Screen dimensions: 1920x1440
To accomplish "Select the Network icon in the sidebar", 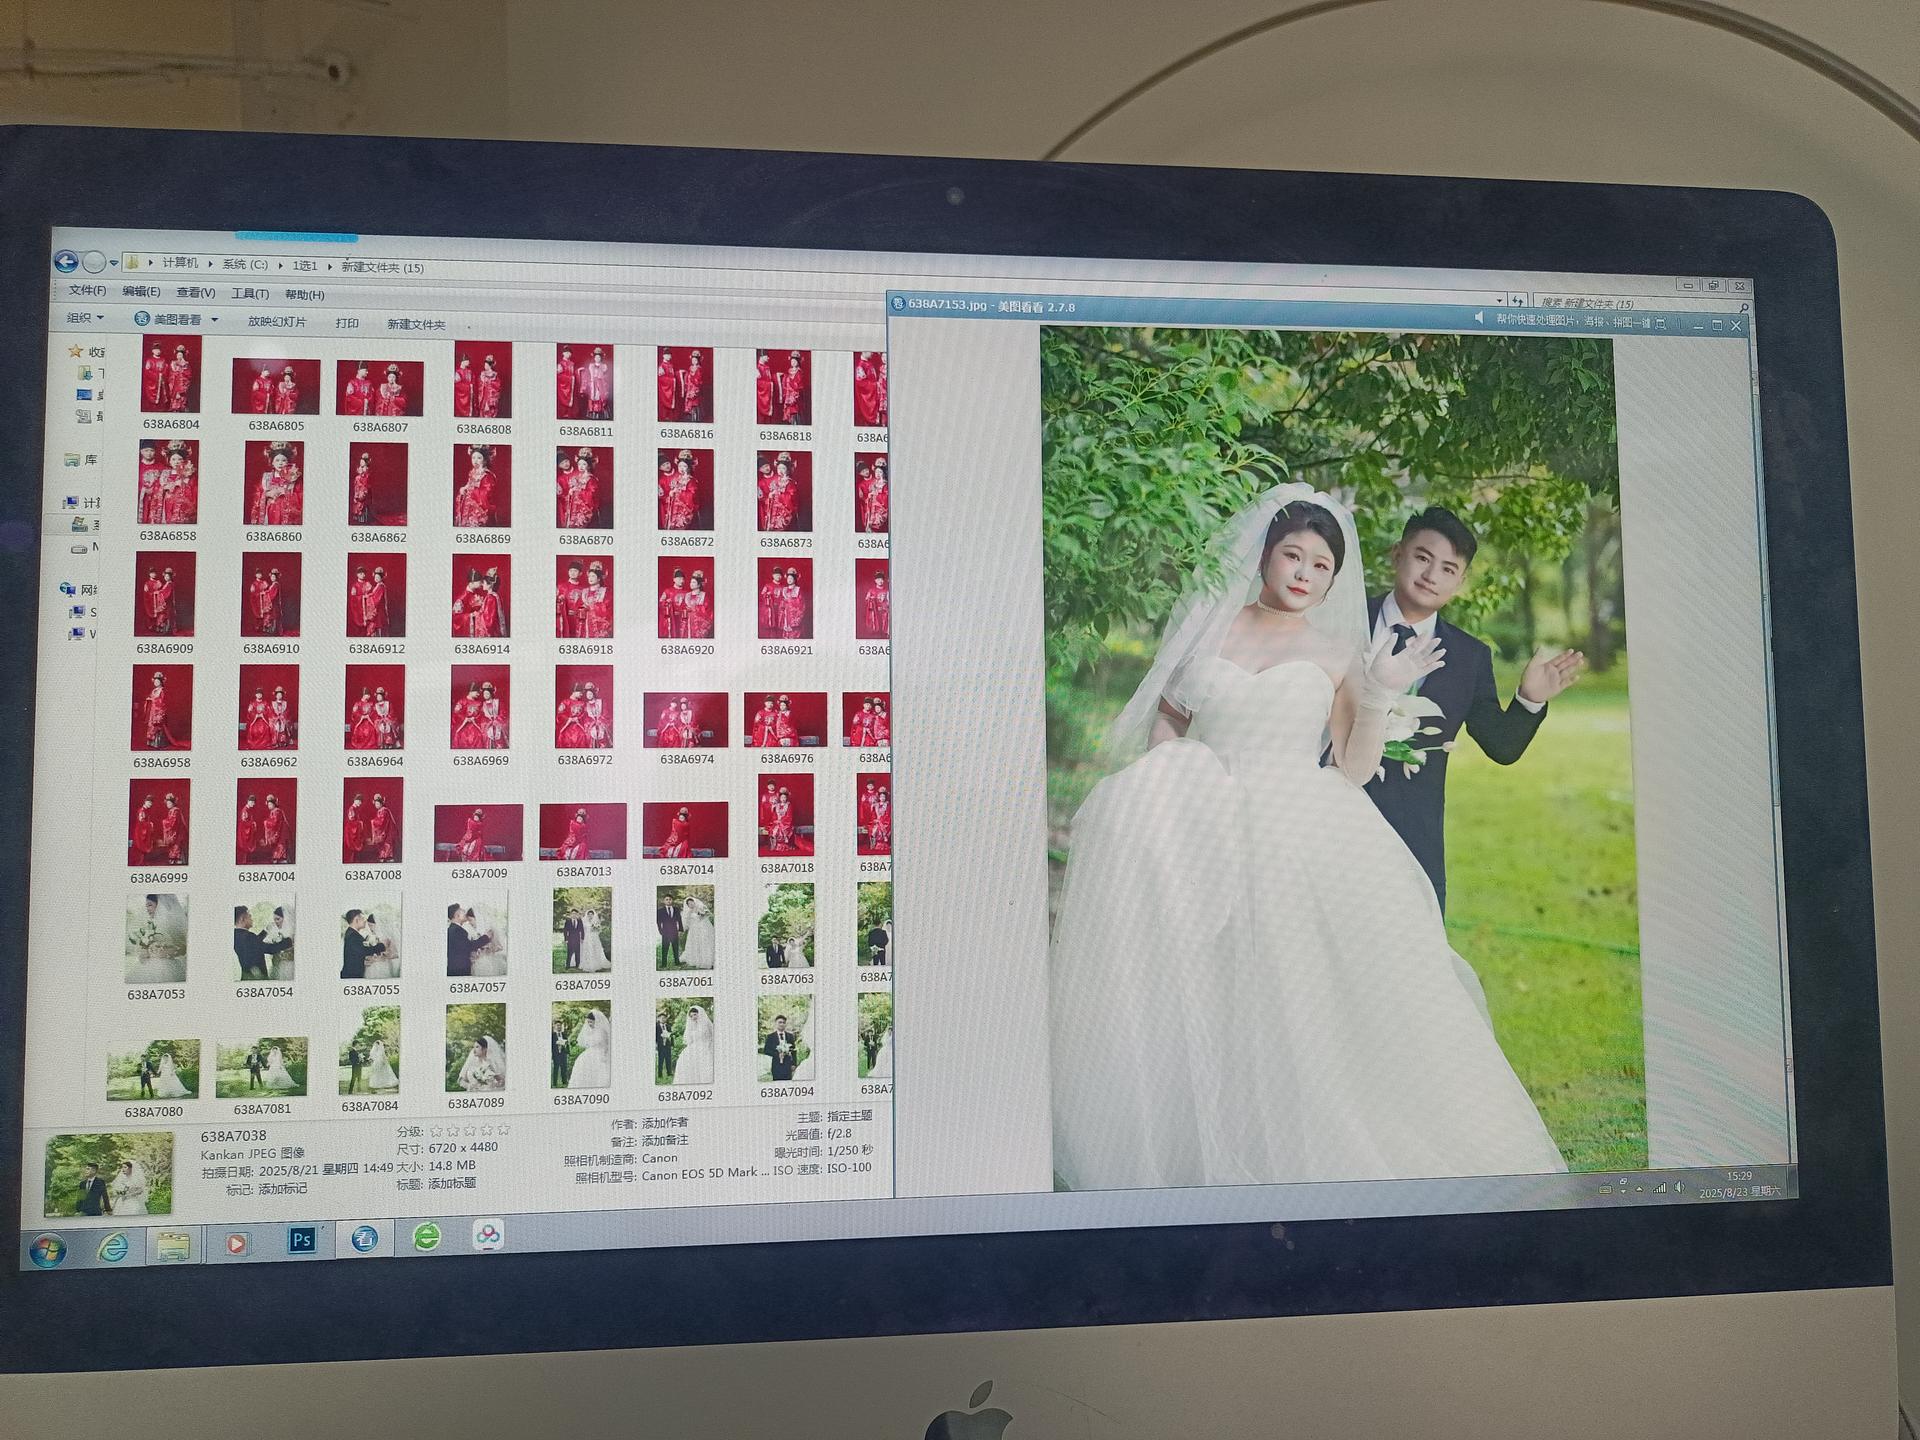I will tap(68, 589).
